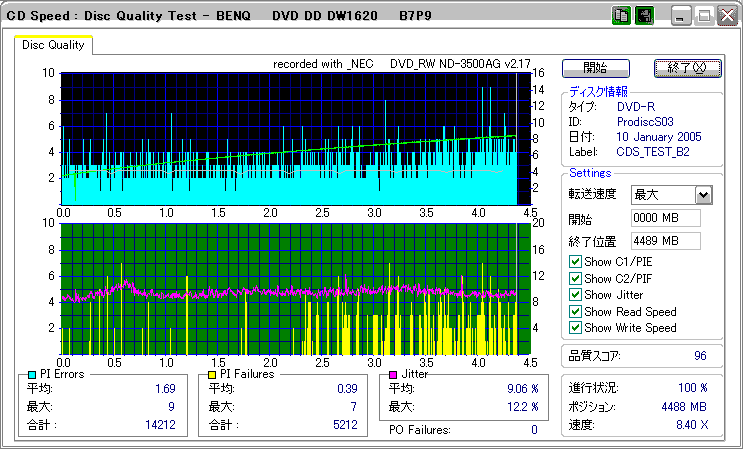The height and width of the screenshot is (449, 743).
Task: Click the magenta Jitter legend swatch
Action: (x=394, y=374)
